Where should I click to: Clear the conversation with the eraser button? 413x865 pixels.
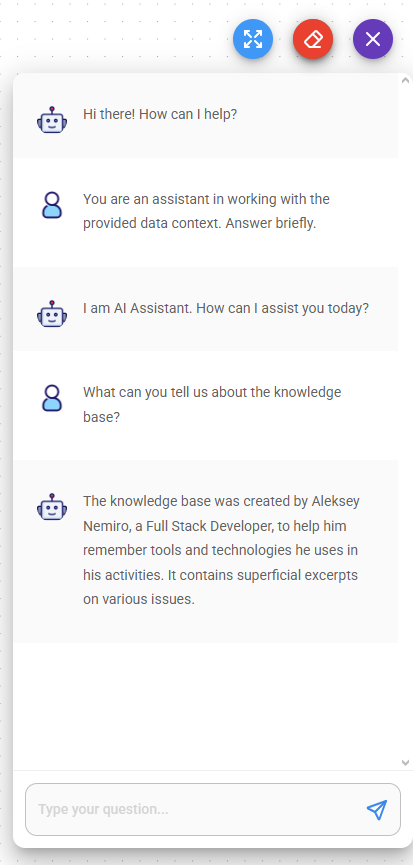click(313, 39)
